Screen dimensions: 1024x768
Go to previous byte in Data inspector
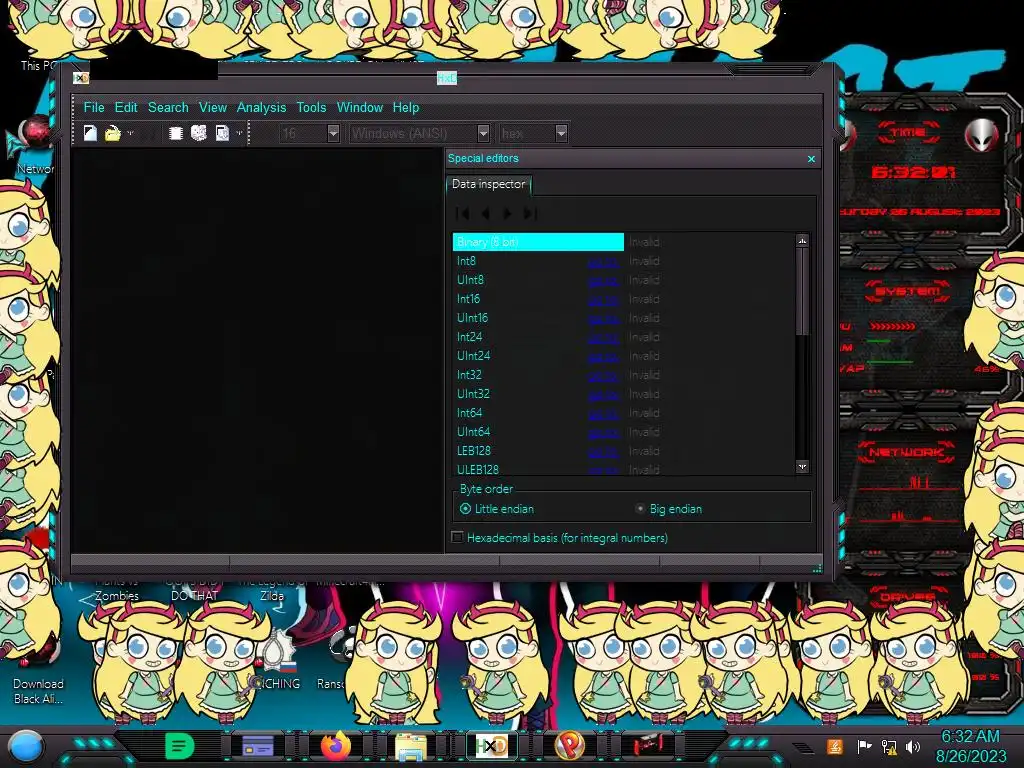pyautogui.click(x=485, y=214)
